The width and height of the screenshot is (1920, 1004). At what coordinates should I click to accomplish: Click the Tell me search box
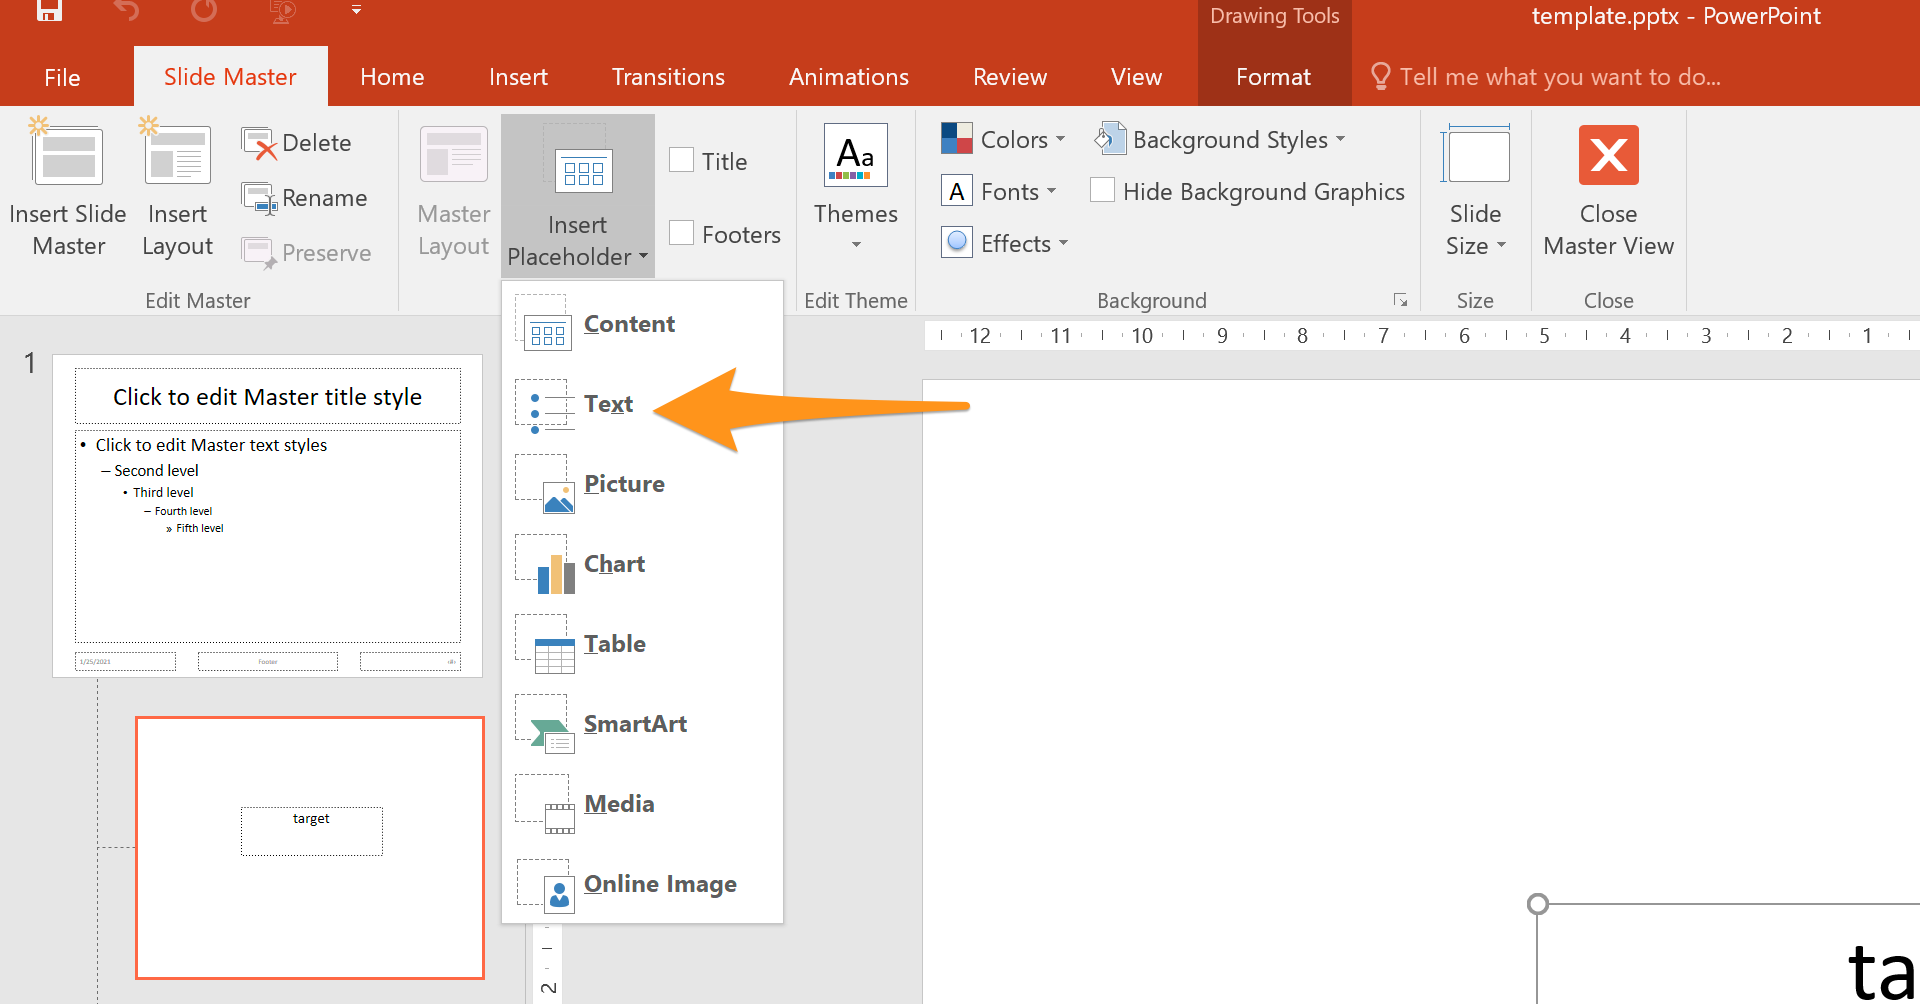1559,77
